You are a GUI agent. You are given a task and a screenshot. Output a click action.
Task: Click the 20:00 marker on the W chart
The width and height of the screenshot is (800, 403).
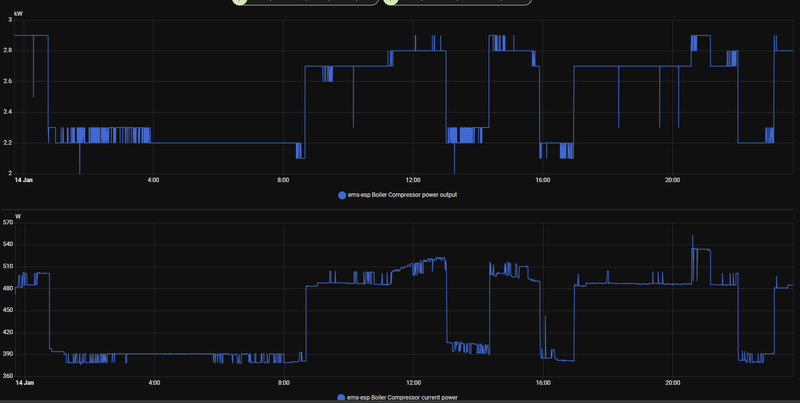click(x=672, y=383)
